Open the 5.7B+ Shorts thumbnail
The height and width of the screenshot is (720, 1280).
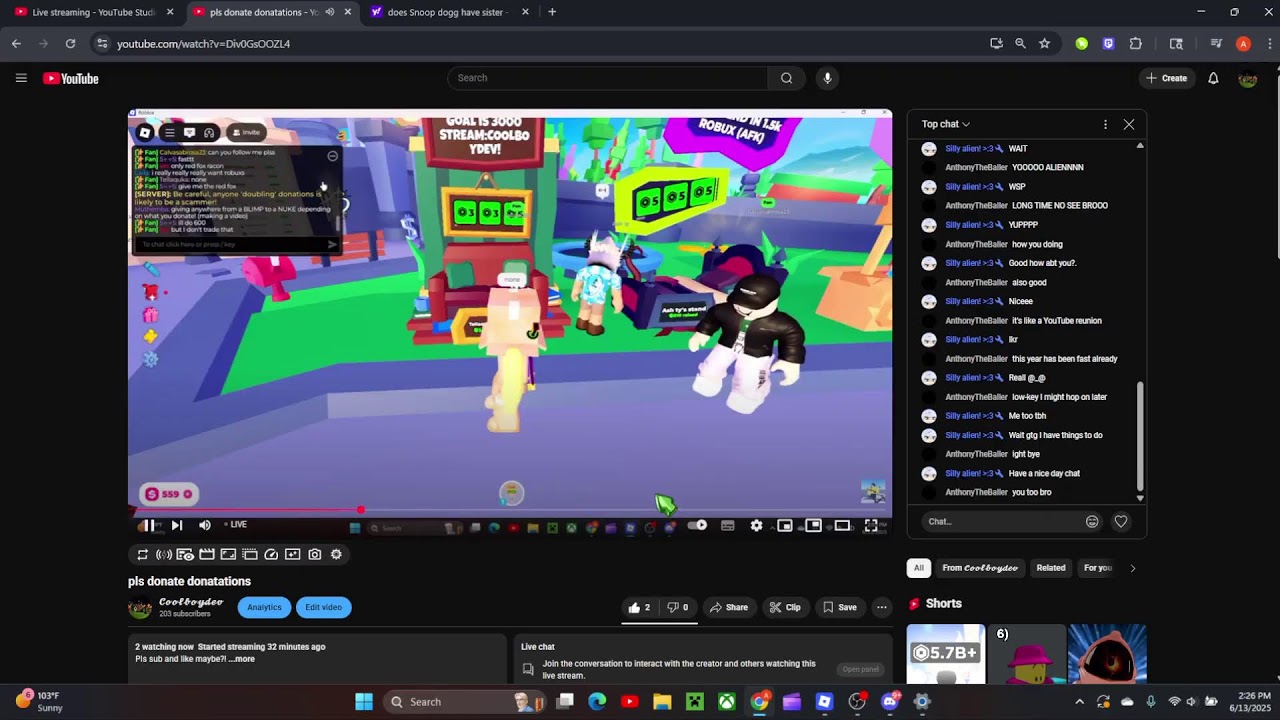pos(946,654)
